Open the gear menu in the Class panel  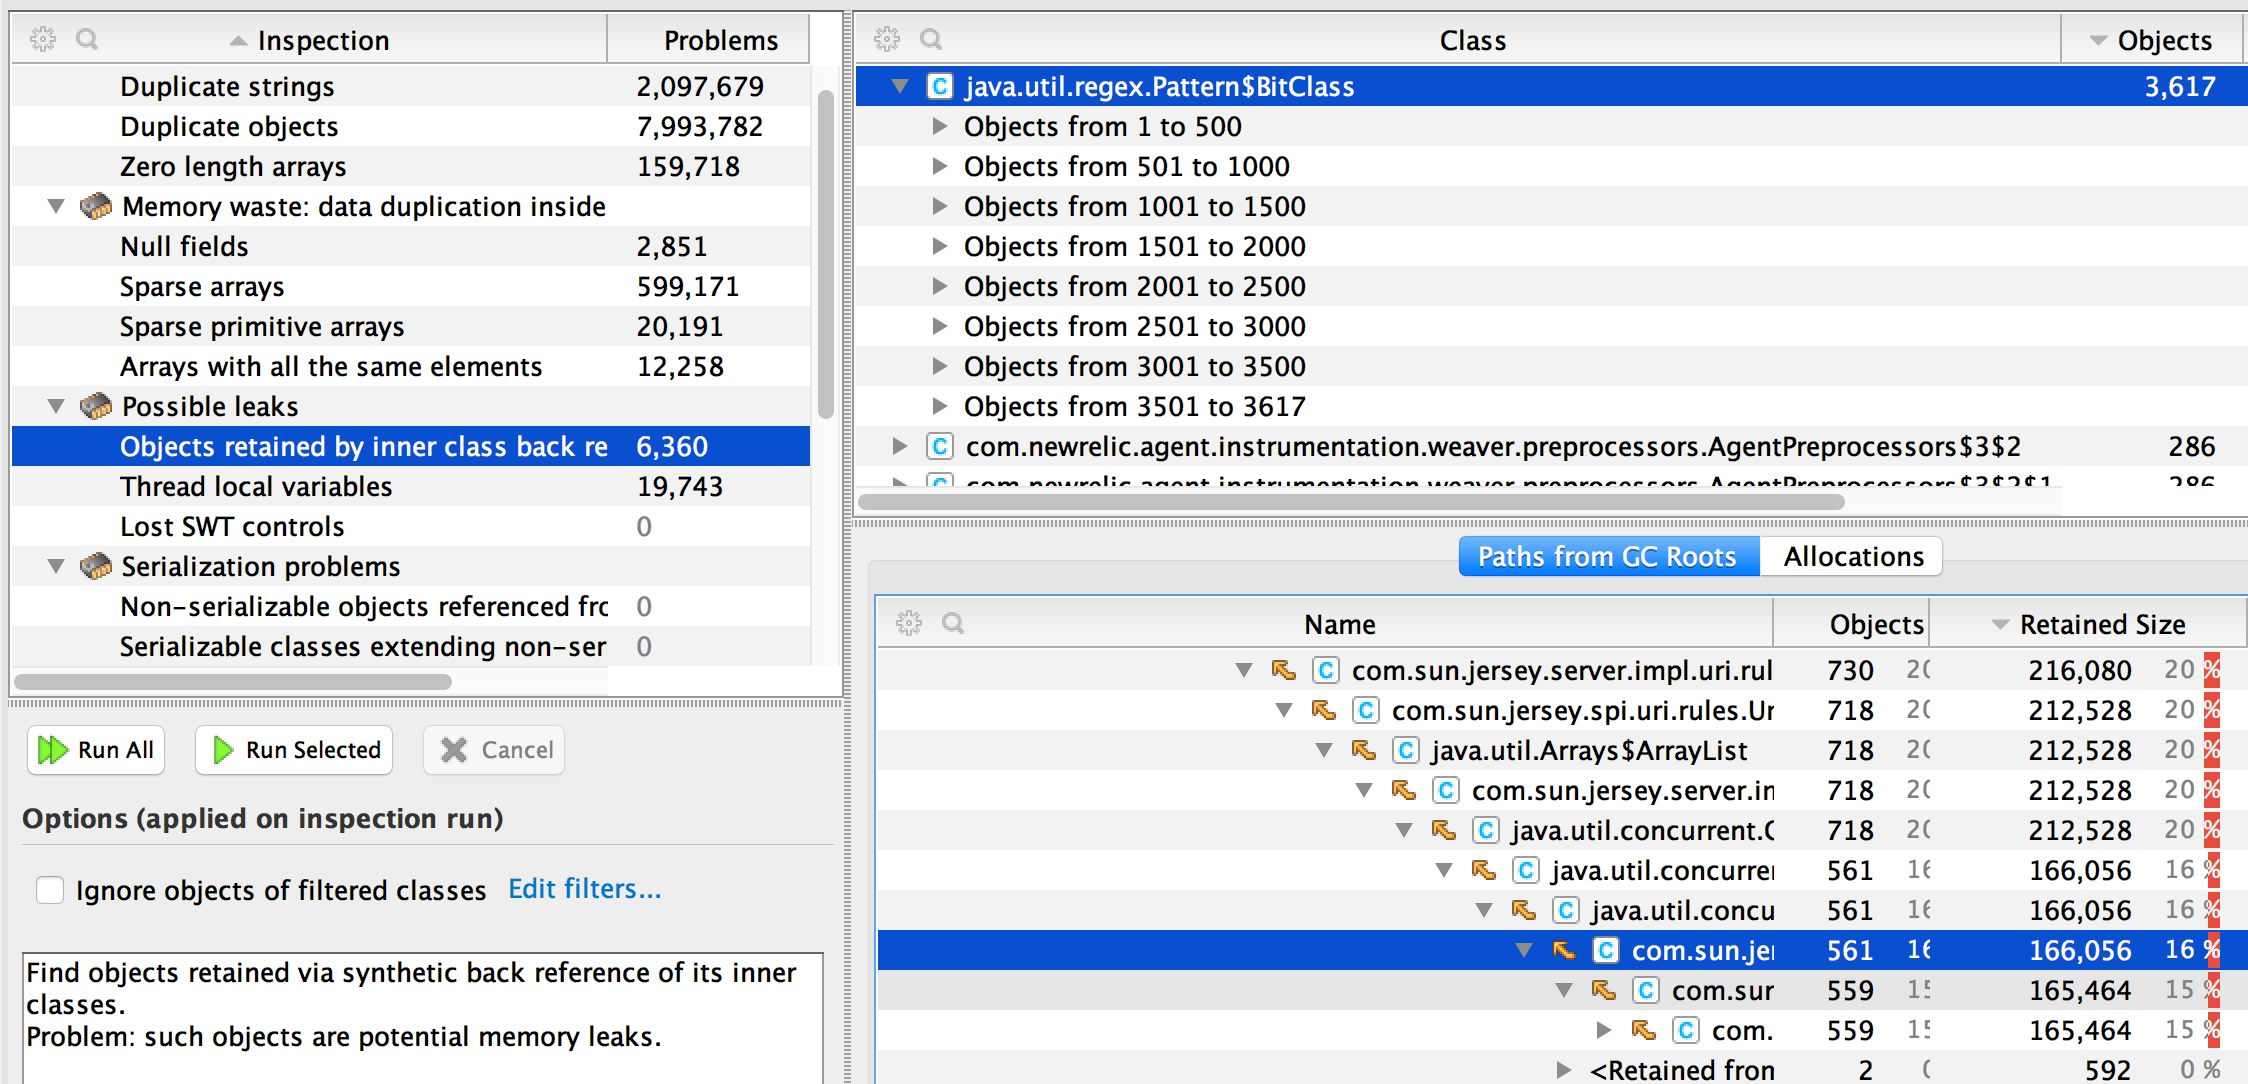point(886,38)
